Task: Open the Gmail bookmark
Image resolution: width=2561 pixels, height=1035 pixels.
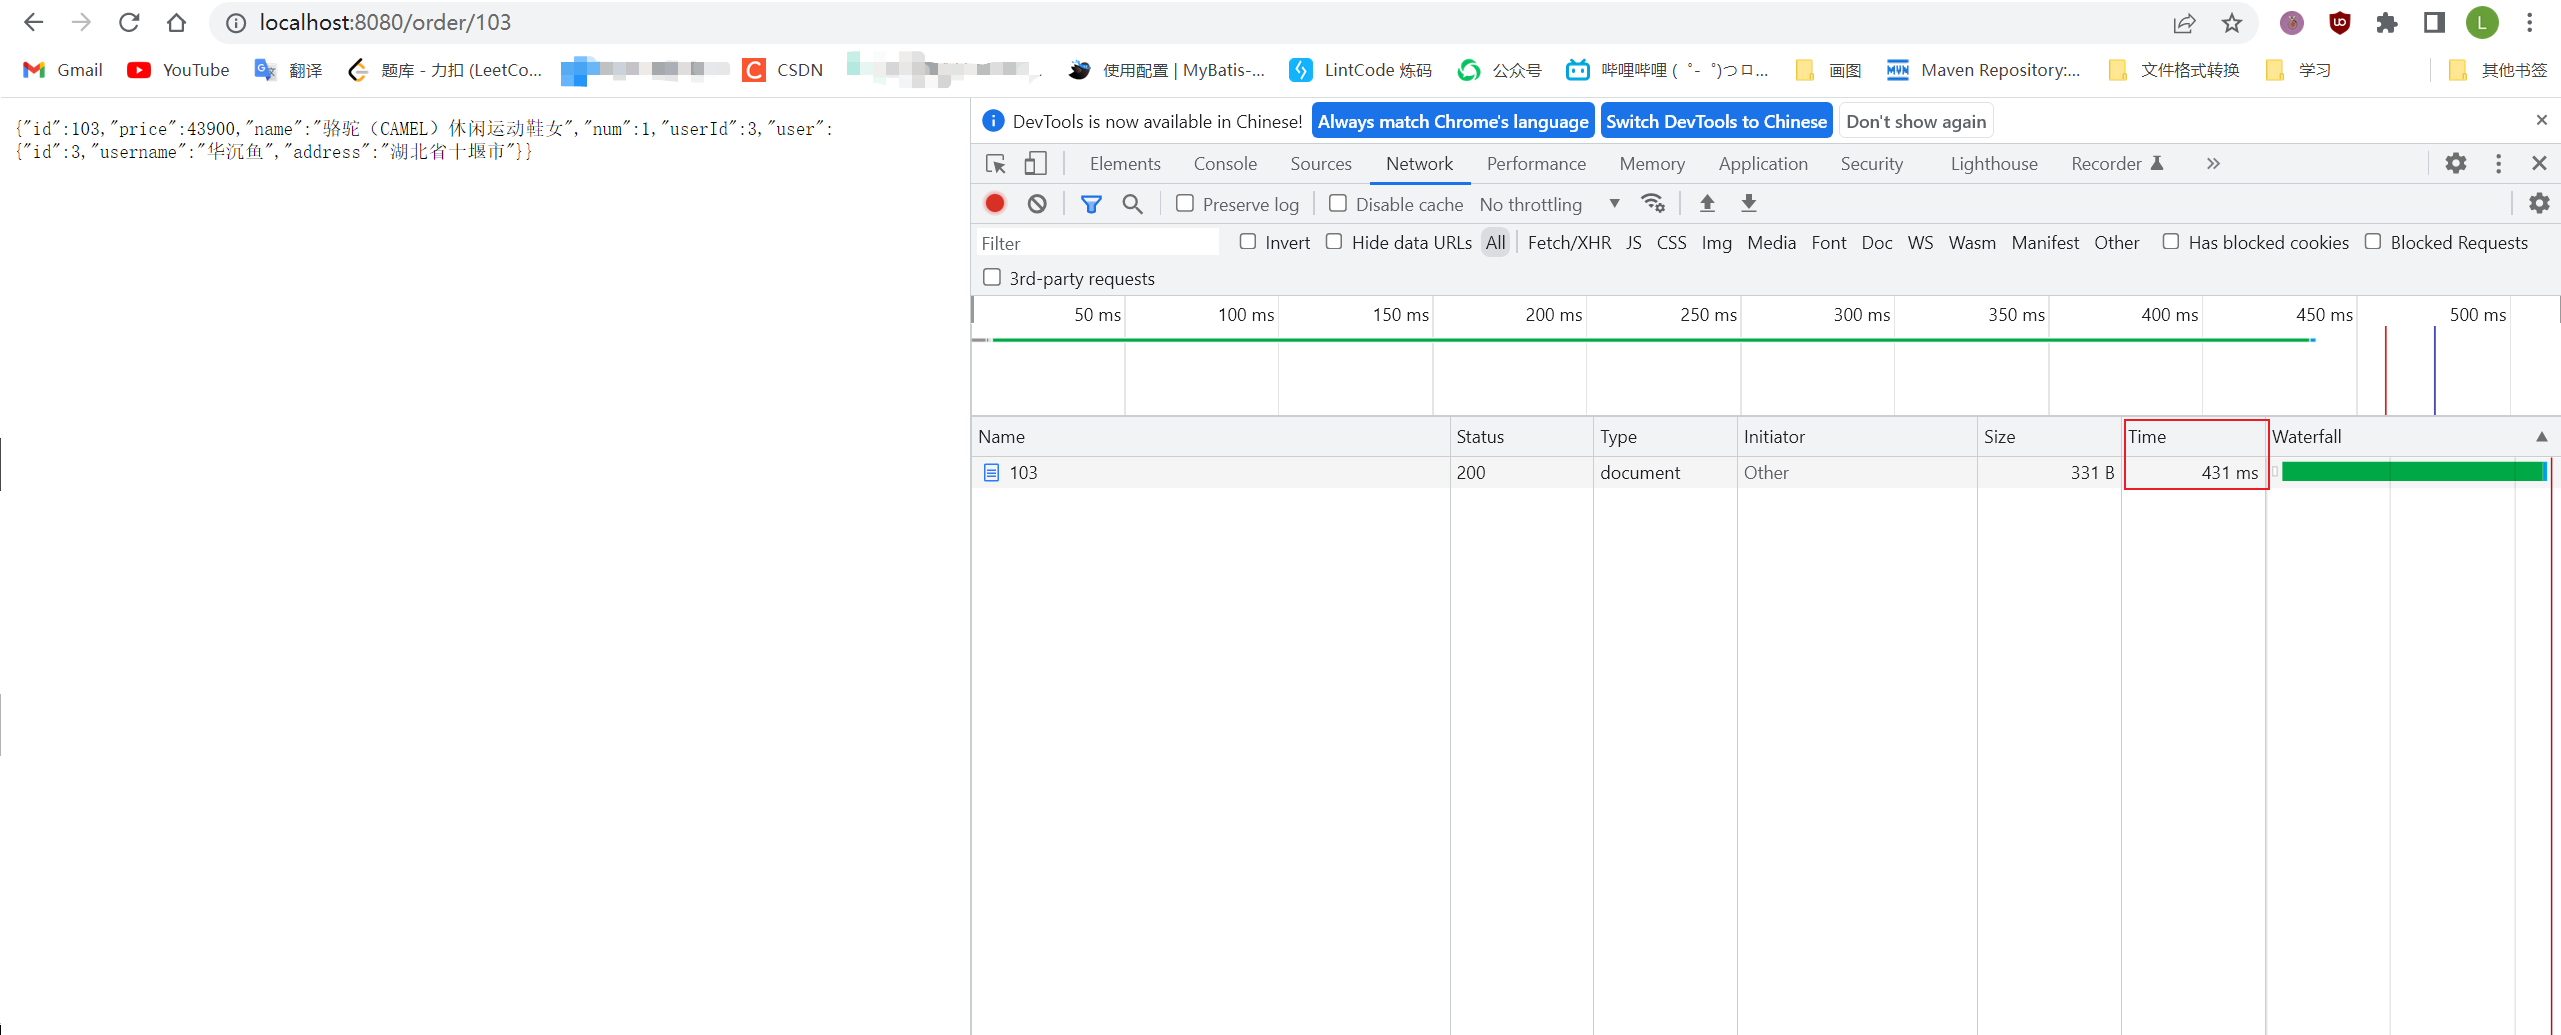Action: 63,70
